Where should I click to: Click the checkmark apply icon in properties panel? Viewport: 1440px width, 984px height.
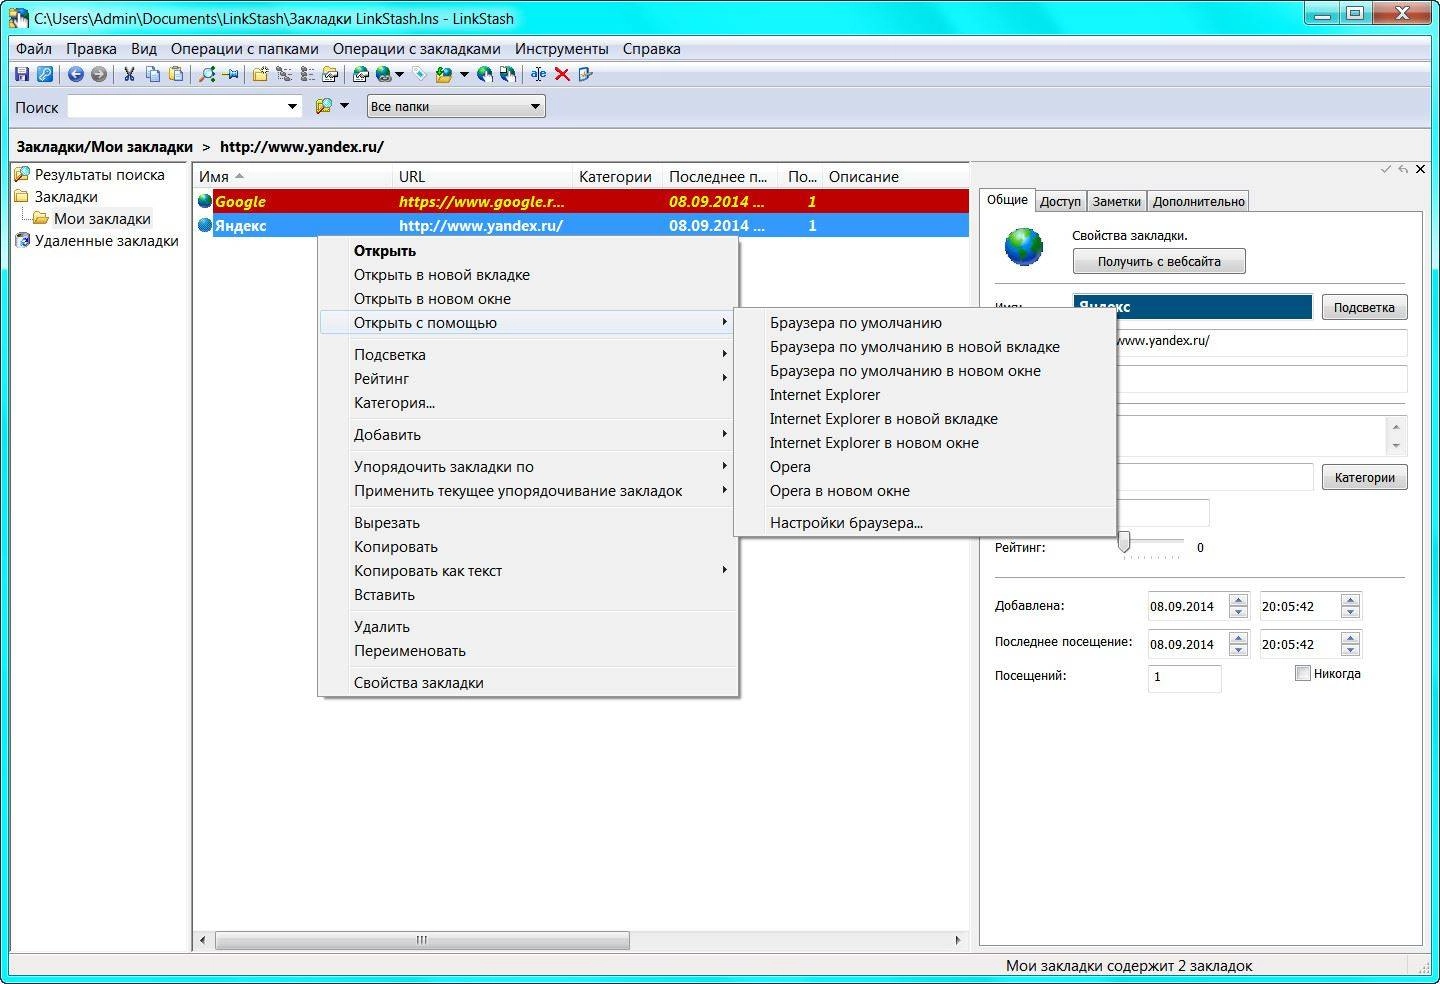(1386, 169)
